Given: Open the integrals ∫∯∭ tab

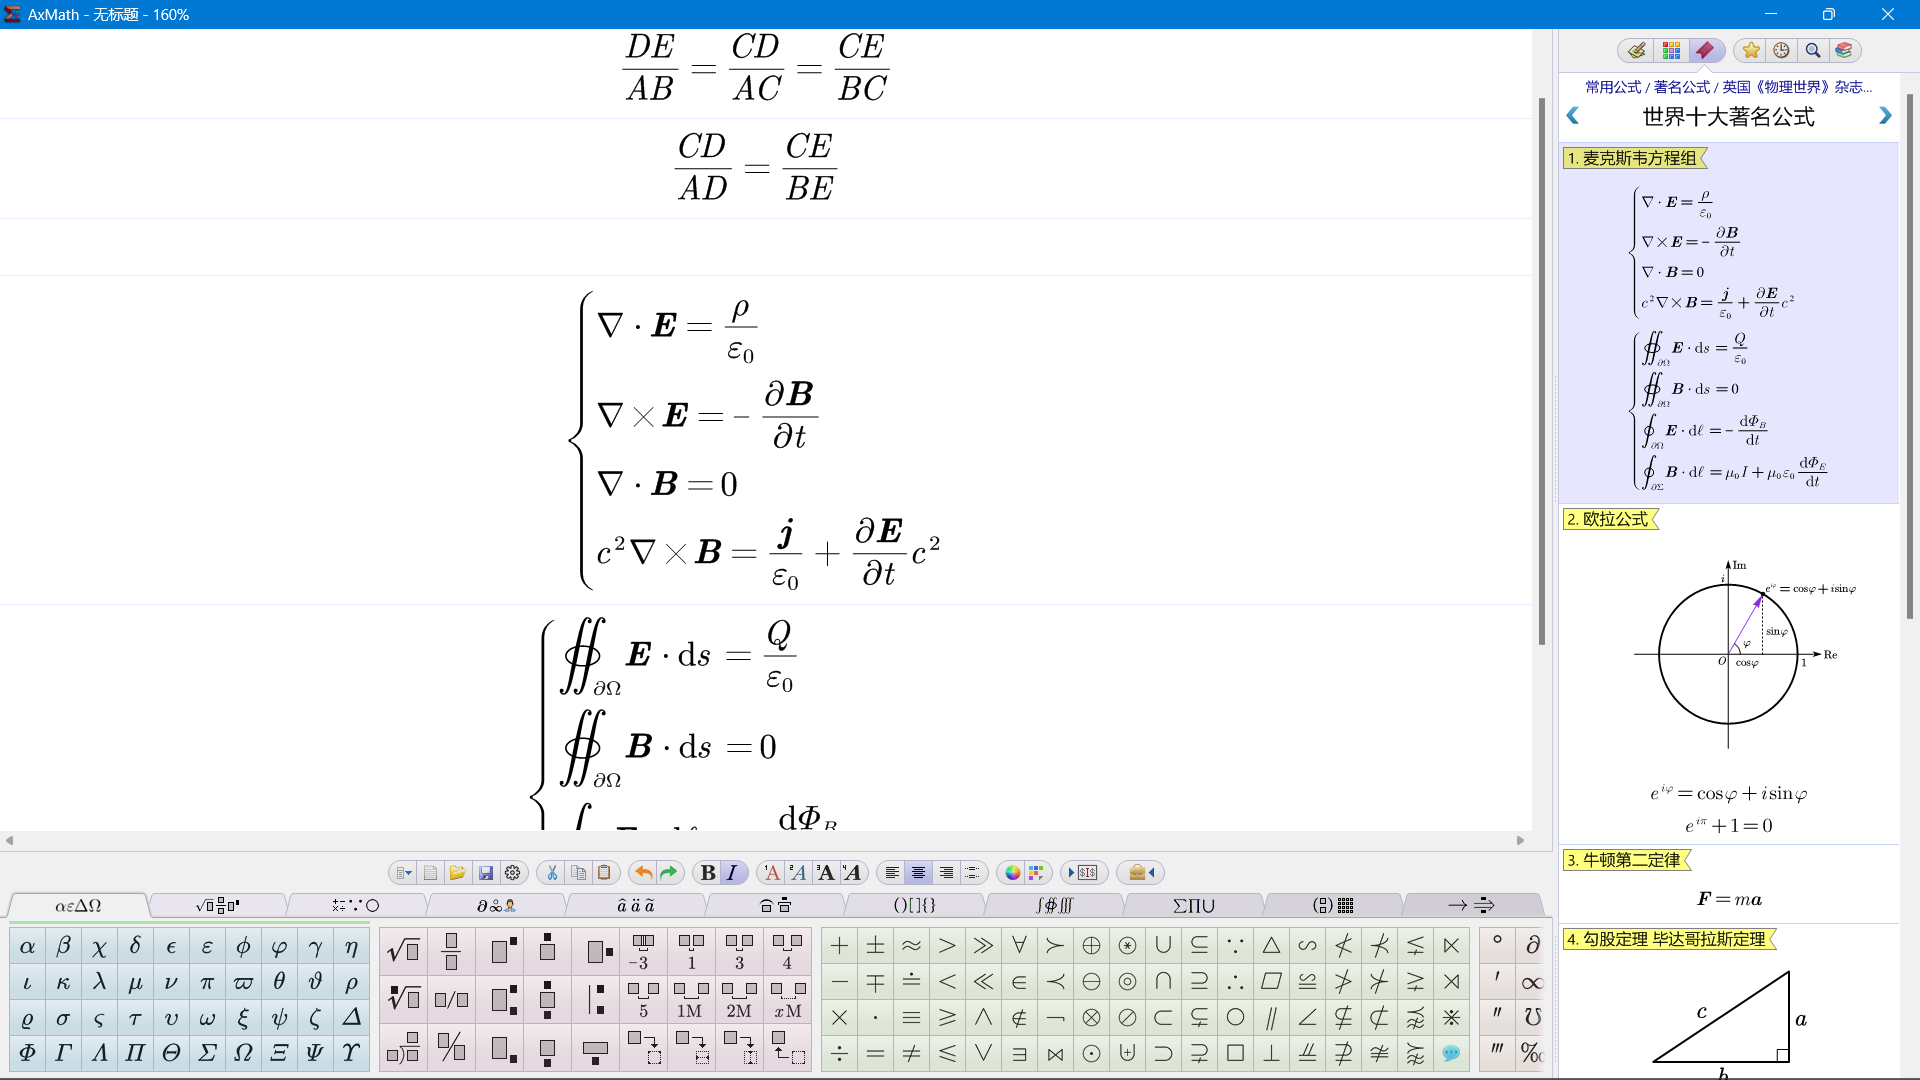Looking at the screenshot, I should click(1054, 906).
